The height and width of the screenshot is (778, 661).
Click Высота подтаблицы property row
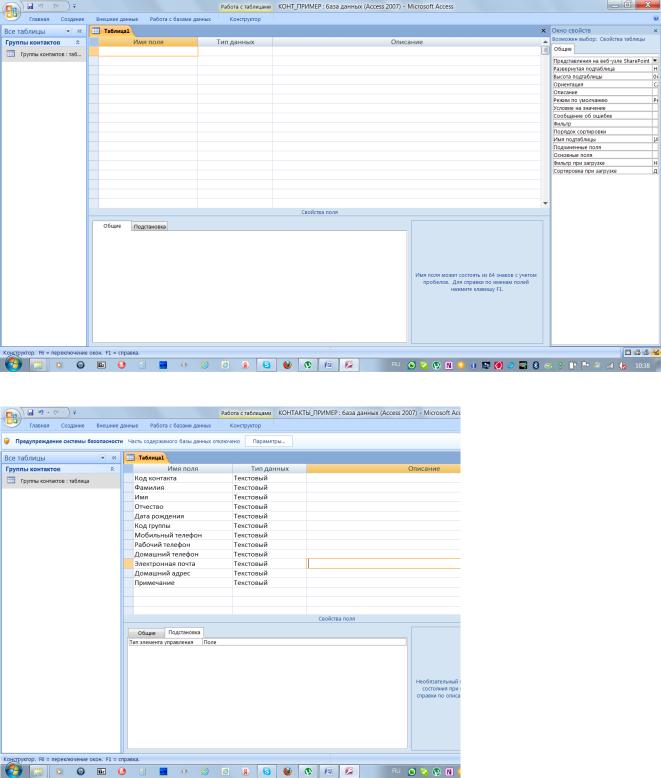pyautogui.click(x=605, y=76)
